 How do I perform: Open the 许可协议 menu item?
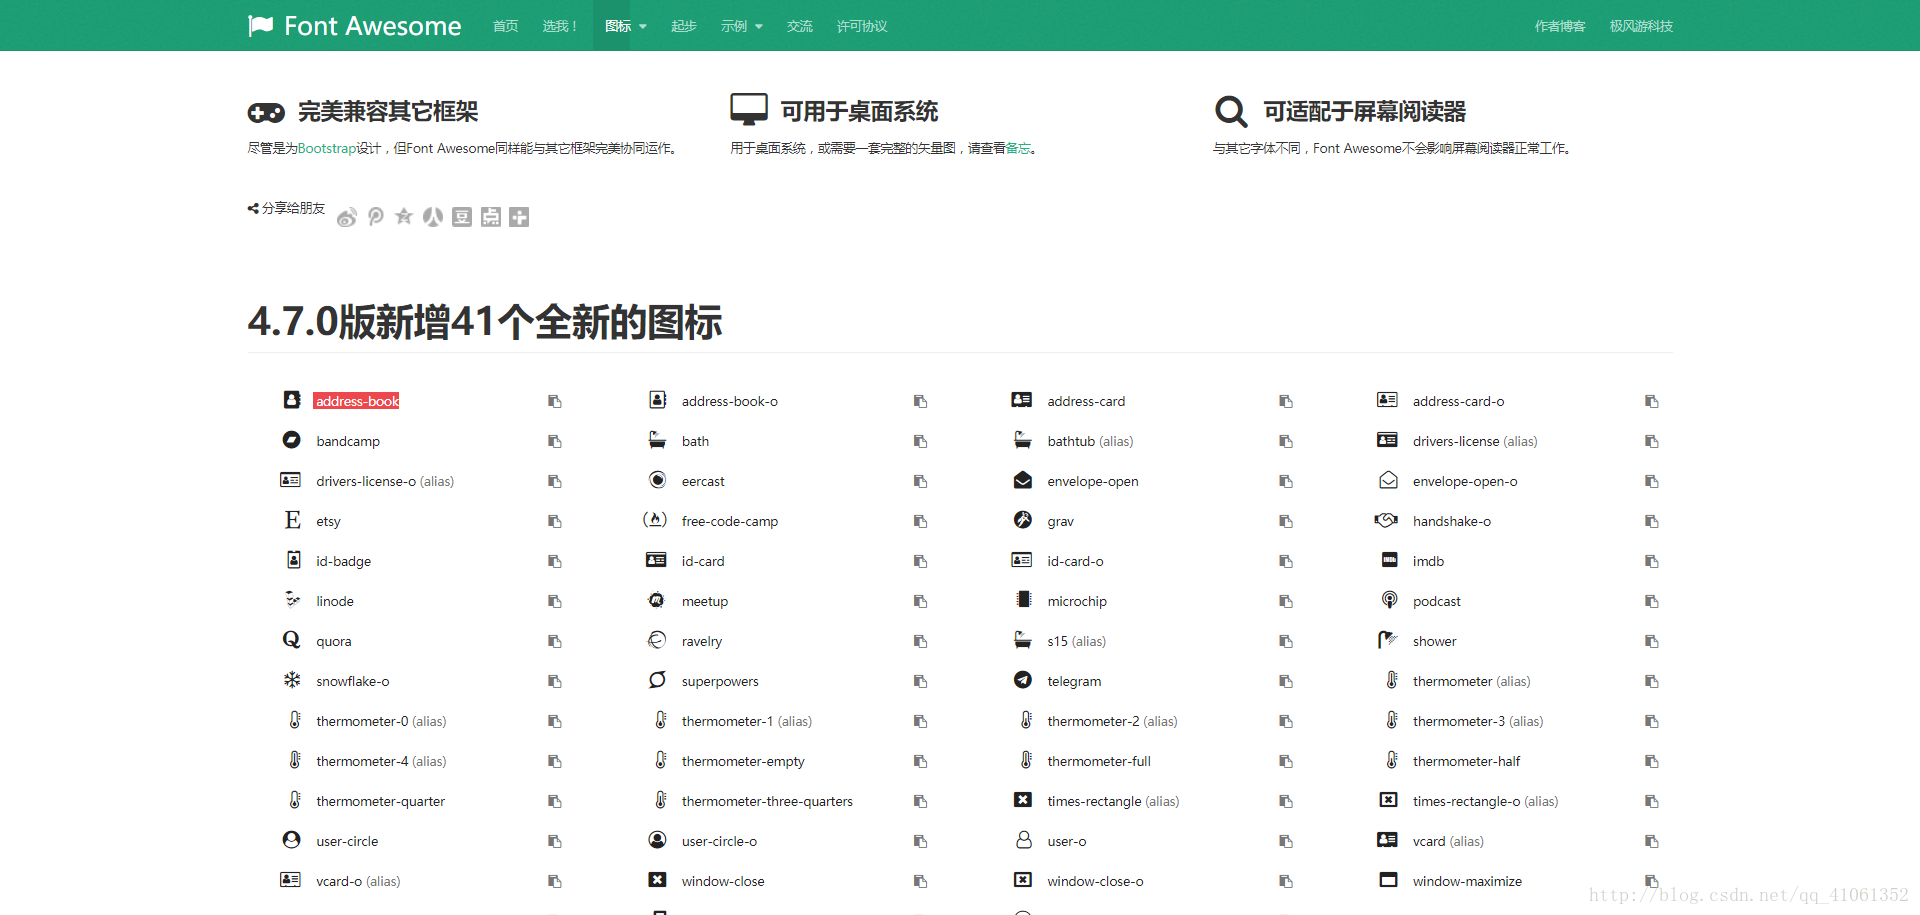pos(862,26)
